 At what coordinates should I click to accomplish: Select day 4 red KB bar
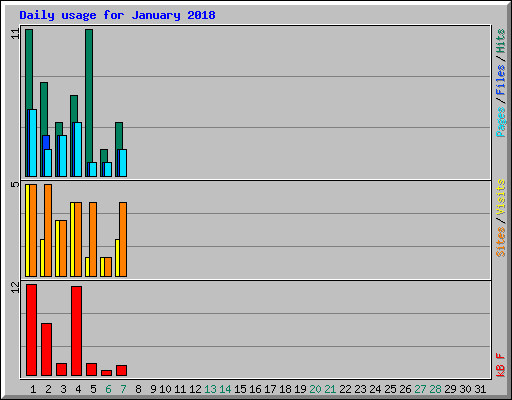coord(76,331)
